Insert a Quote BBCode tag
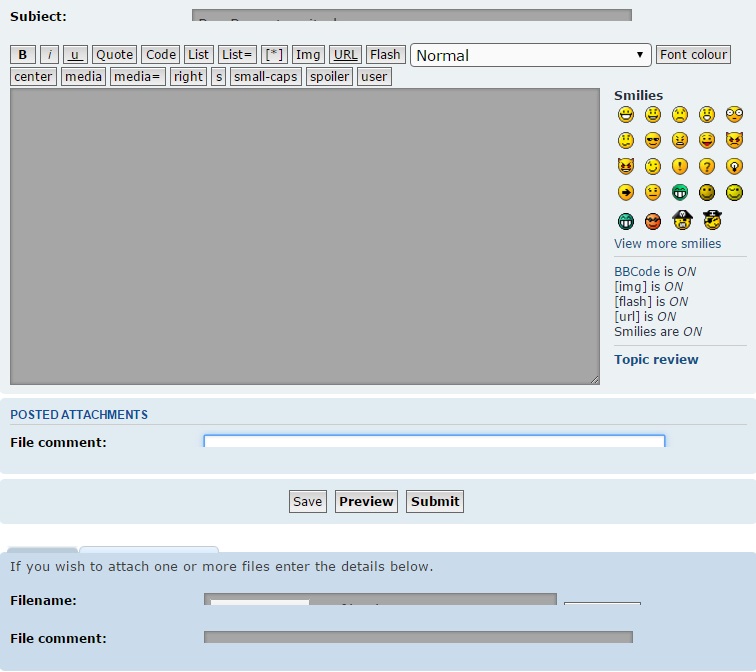Image resolution: width=756 pixels, height=672 pixels. [x=114, y=54]
